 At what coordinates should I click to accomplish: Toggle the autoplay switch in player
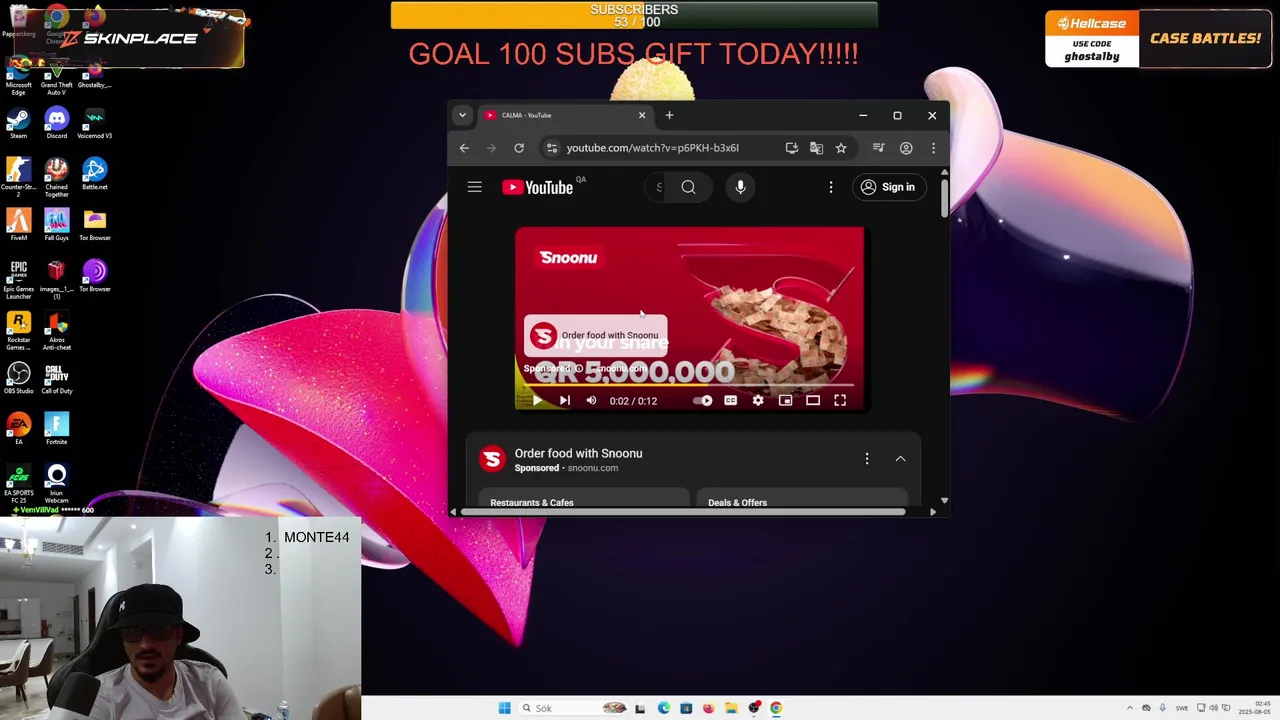(703, 400)
